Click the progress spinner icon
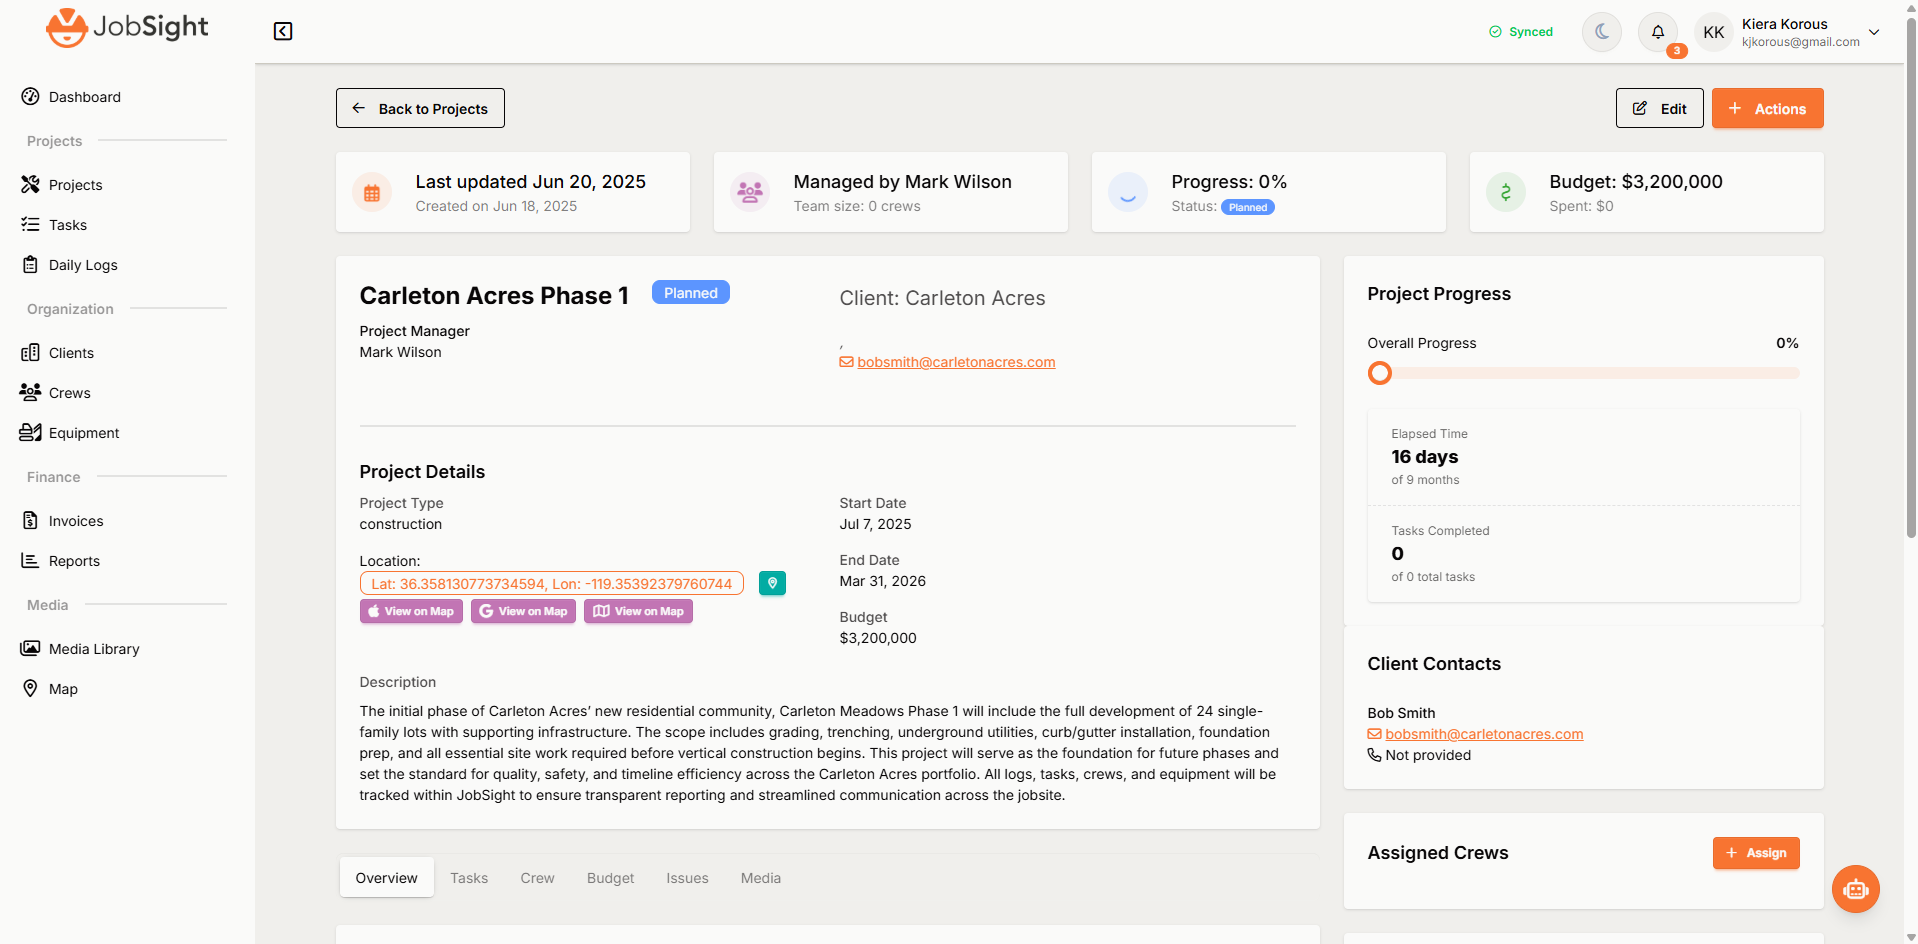 pos(1128,192)
